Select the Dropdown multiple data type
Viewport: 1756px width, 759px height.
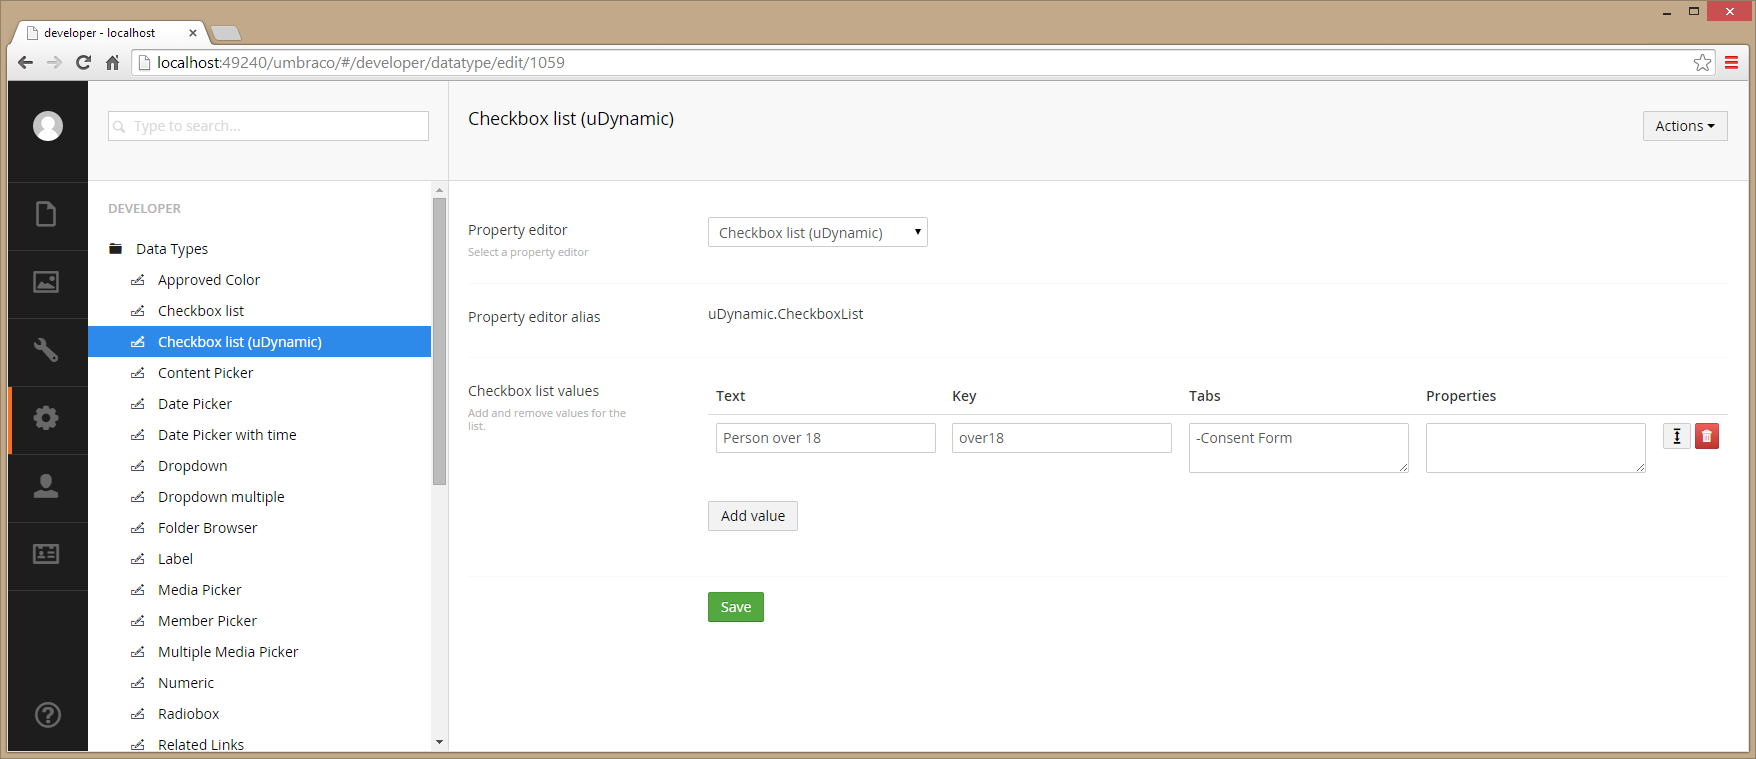[221, 497]
